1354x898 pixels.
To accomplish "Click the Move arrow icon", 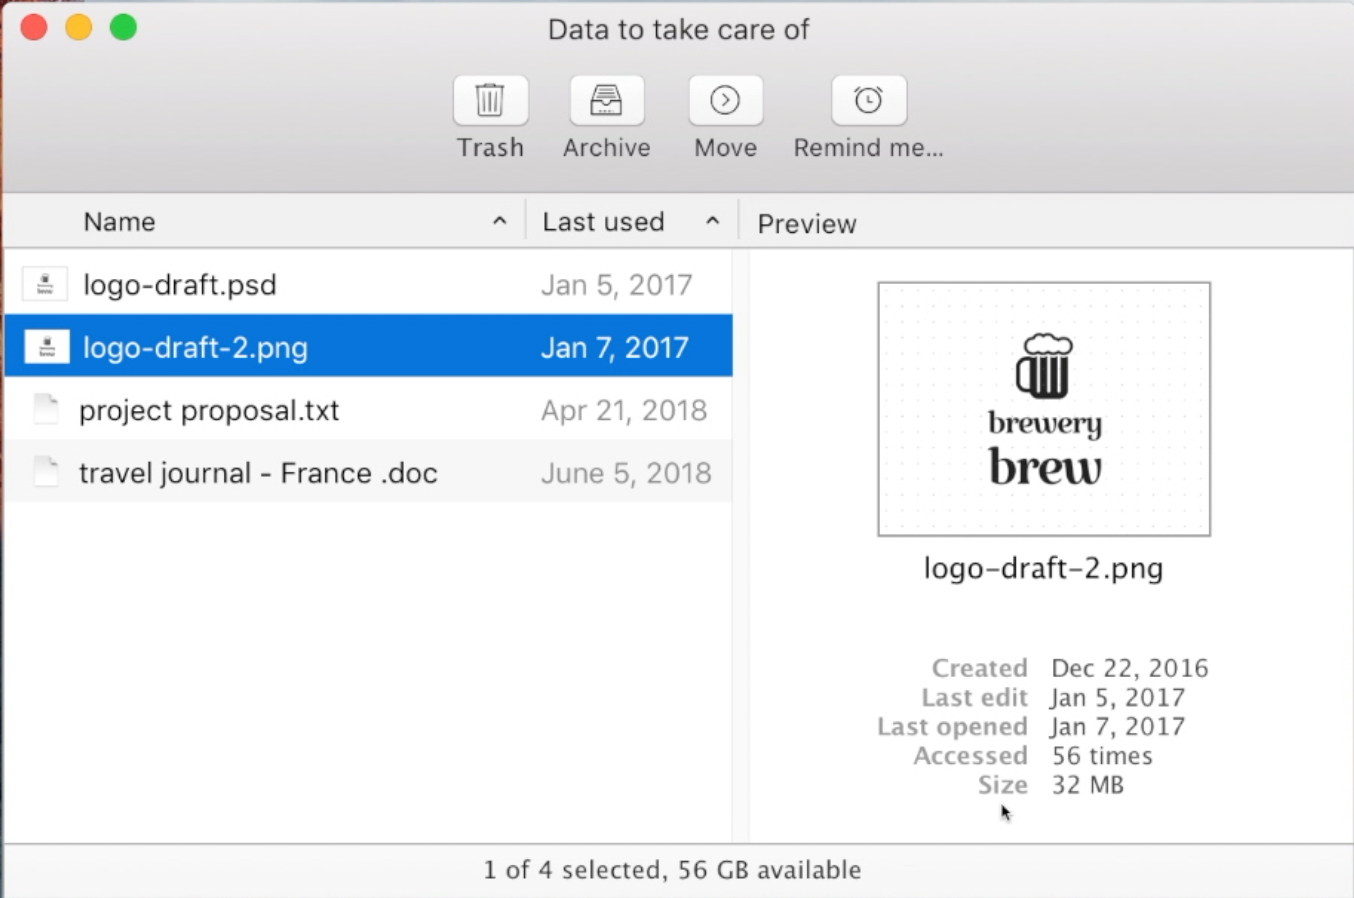I will coord(725,100).
